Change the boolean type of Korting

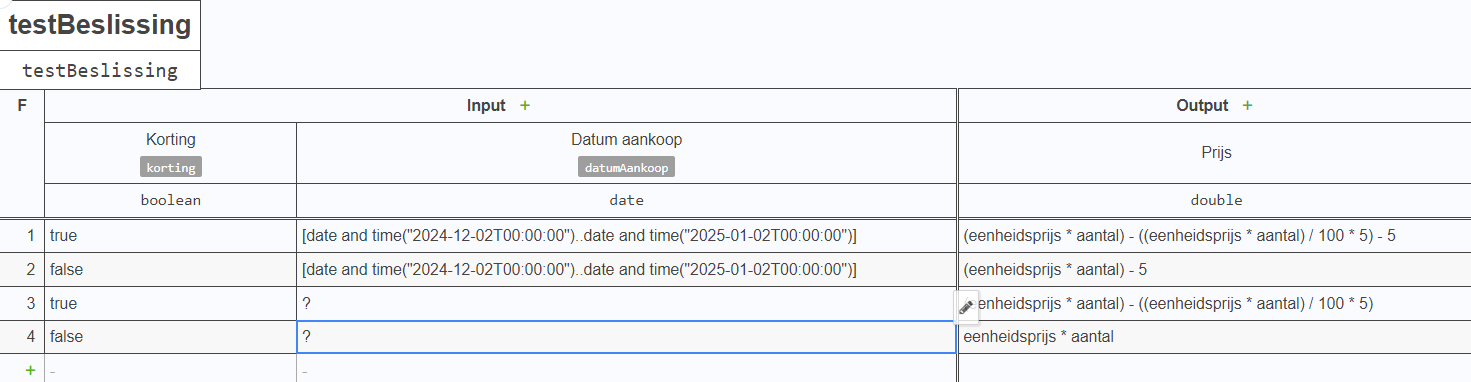171,200
